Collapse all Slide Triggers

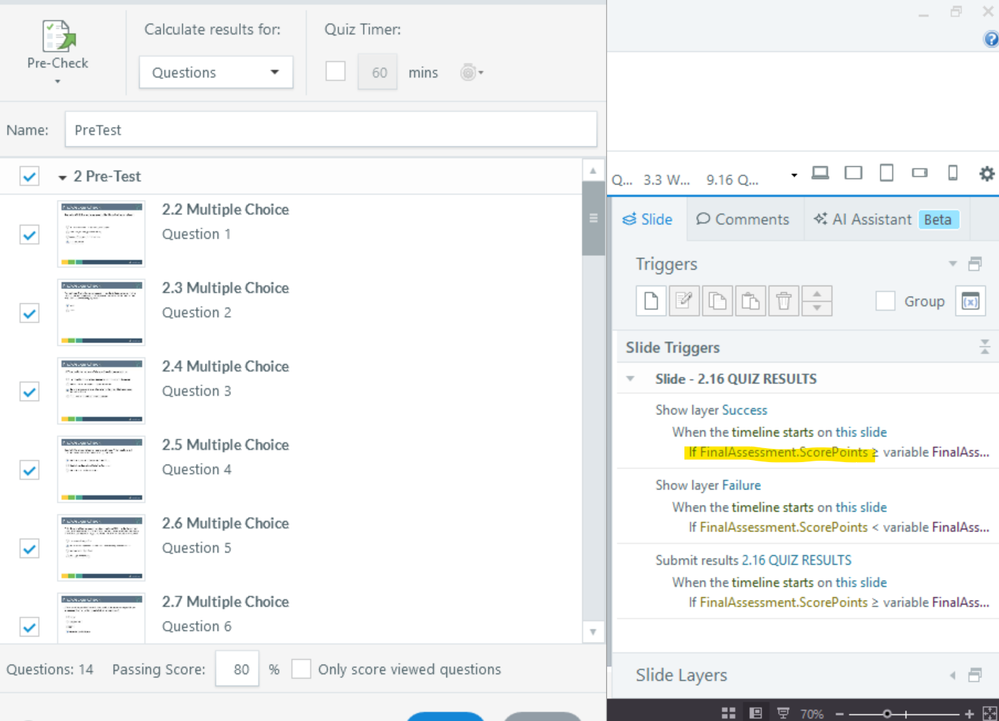pos(984,347)
